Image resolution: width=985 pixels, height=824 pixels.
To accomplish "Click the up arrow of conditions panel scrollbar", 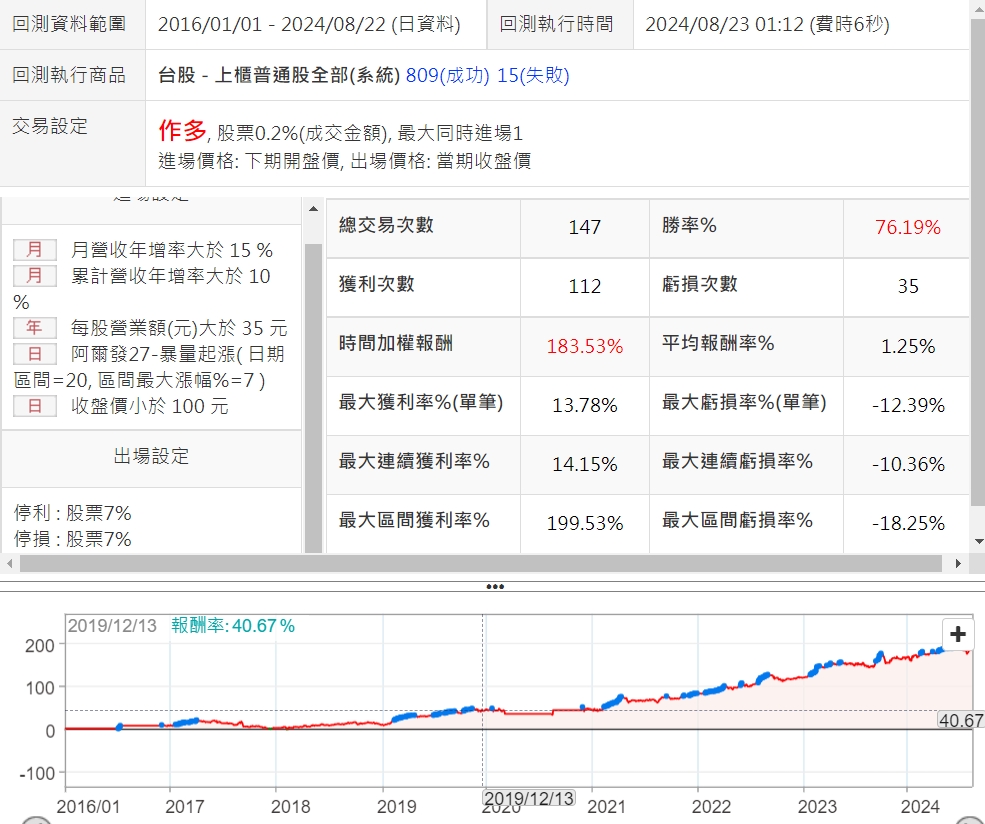I will point(313,207).
